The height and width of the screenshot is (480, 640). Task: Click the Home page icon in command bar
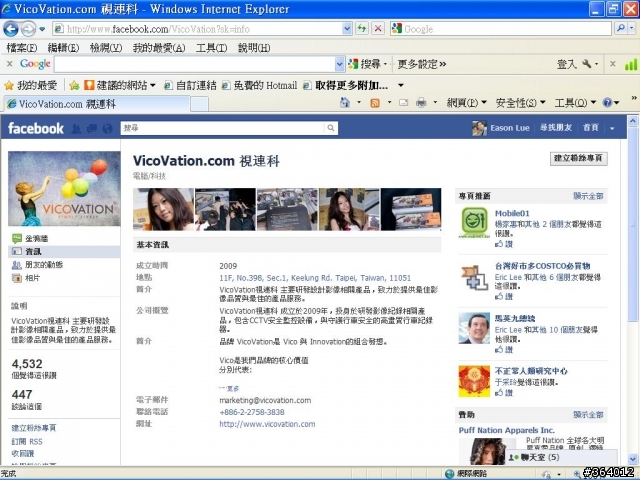pos(345,102)
